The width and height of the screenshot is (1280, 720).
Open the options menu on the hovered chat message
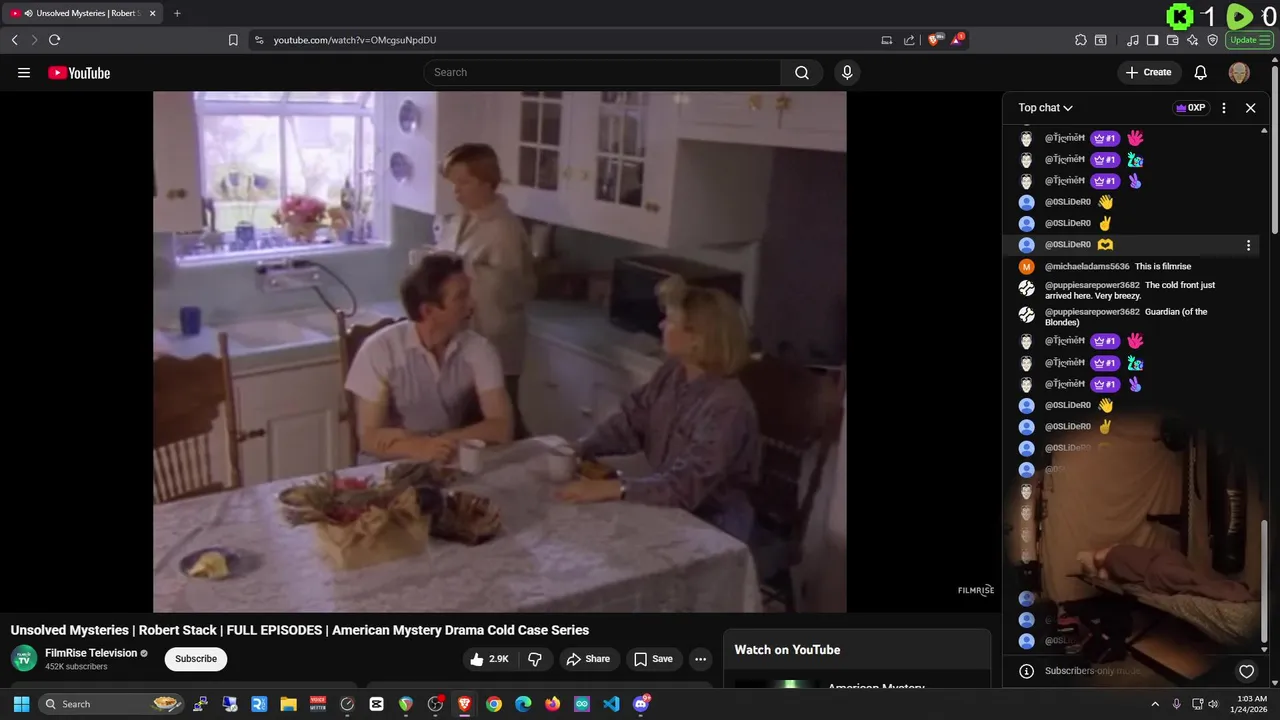tap(1248, 245)
